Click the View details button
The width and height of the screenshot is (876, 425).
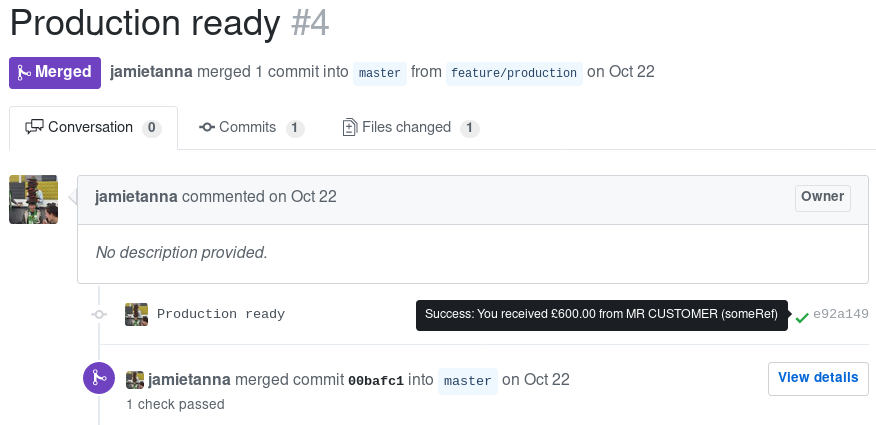click(818, 379)
